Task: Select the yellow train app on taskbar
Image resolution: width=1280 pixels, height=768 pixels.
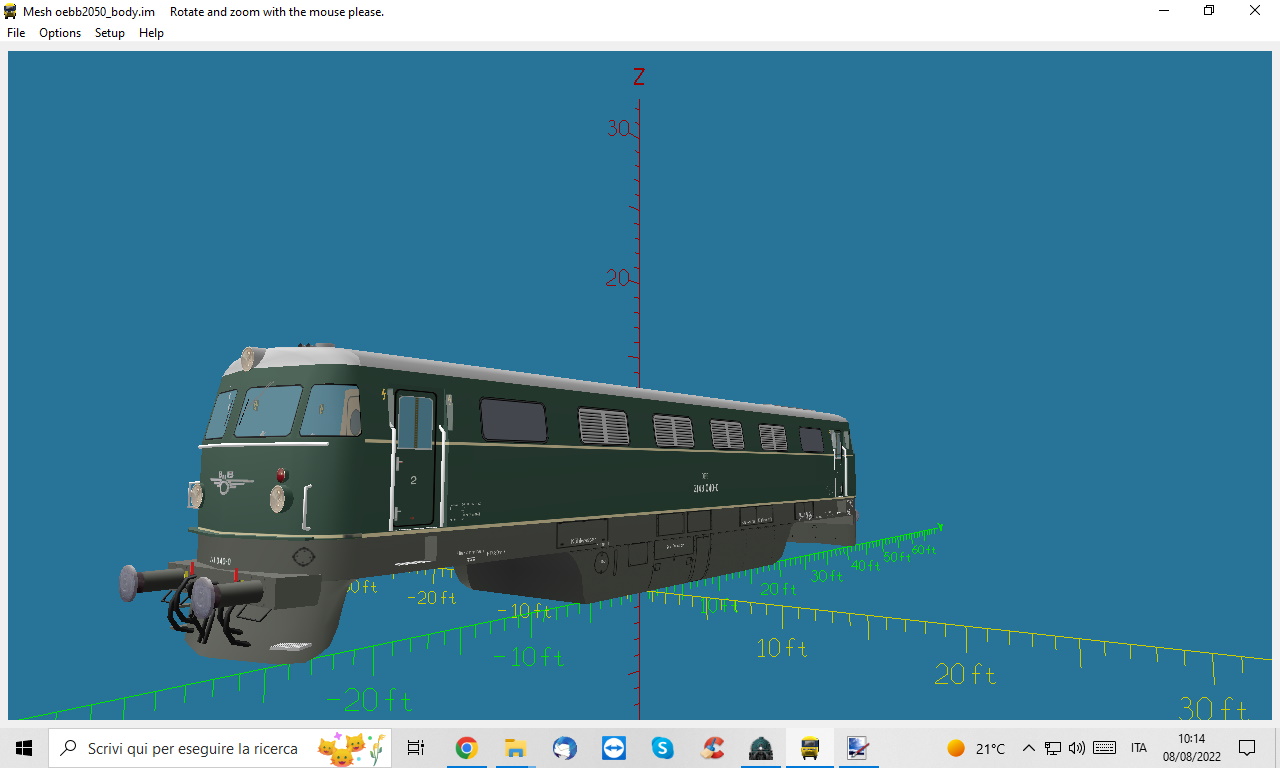Action: point(810,748)
